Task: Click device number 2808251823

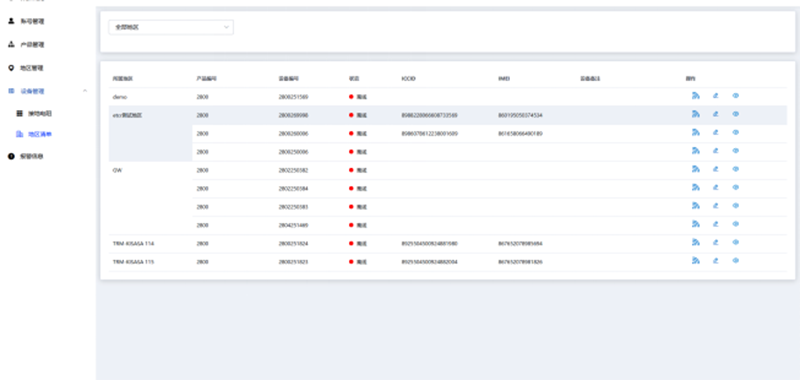Action: (x=293, y=262)
